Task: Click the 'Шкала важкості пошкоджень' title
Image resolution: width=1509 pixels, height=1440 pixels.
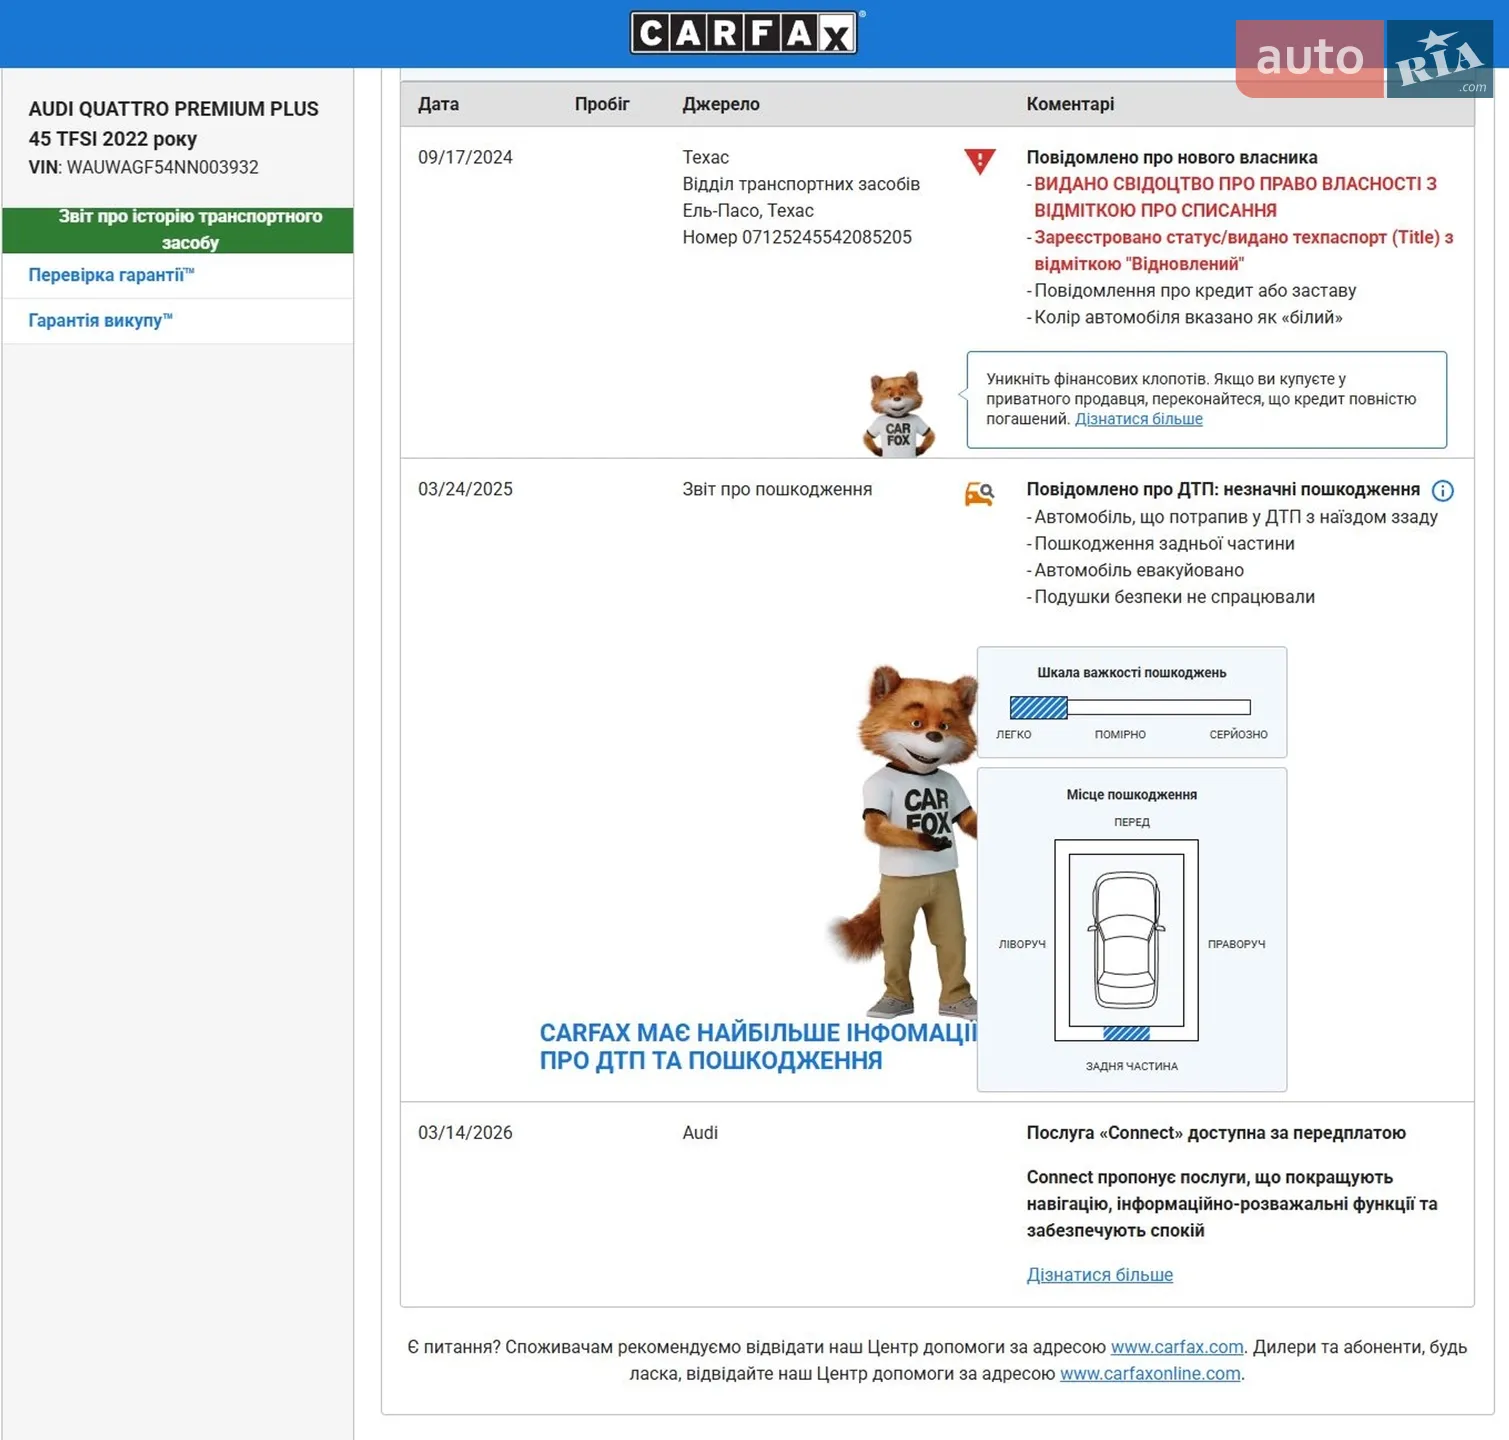Action: (x=1132, y=673)
